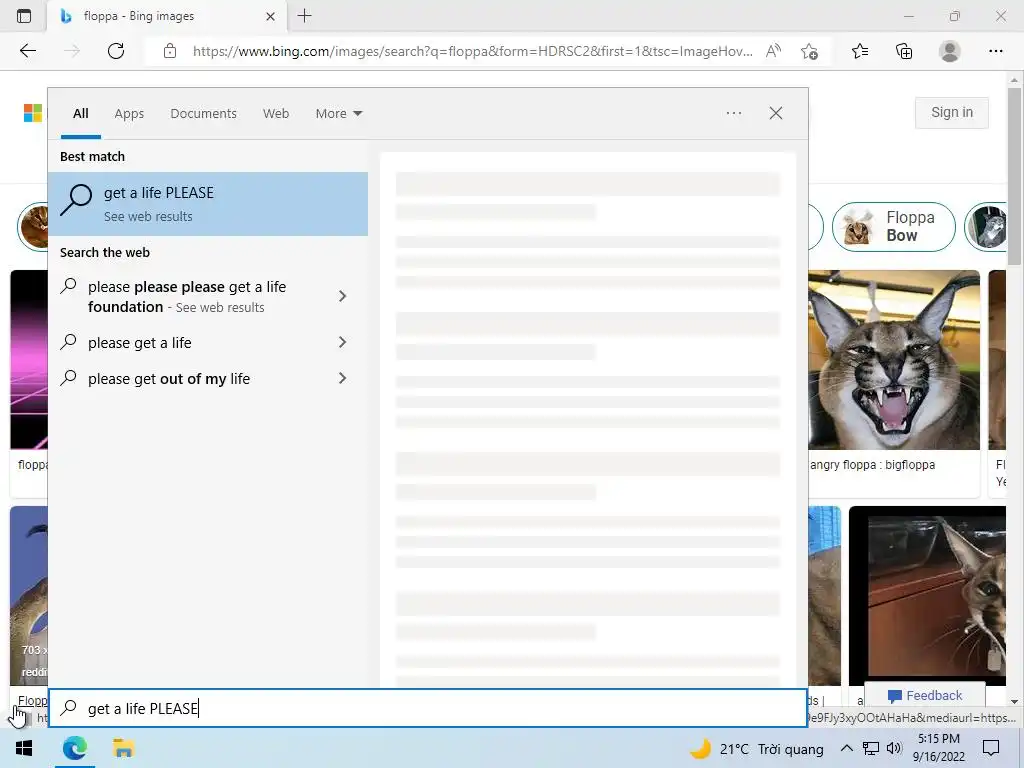Expand the More search filter dropdown
Viewport: 1024px width, 768px height.
click(338, 114)
